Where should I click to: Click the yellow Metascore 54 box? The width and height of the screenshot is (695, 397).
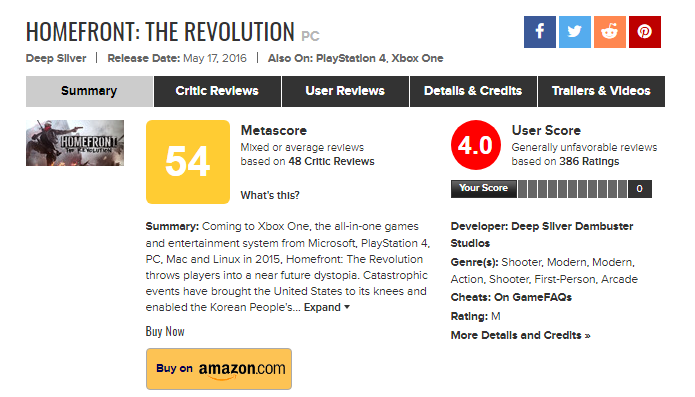click(188, 162)
